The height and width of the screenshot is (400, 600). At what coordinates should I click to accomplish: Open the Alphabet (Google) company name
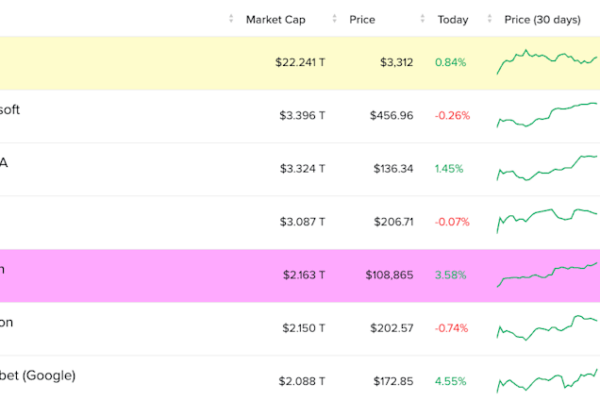(x=38, y=376)
